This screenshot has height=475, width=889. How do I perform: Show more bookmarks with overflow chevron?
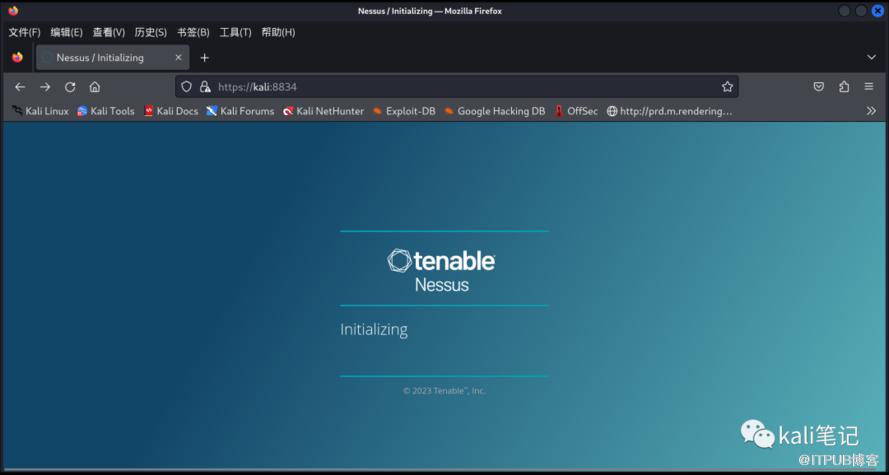(871, 111)
